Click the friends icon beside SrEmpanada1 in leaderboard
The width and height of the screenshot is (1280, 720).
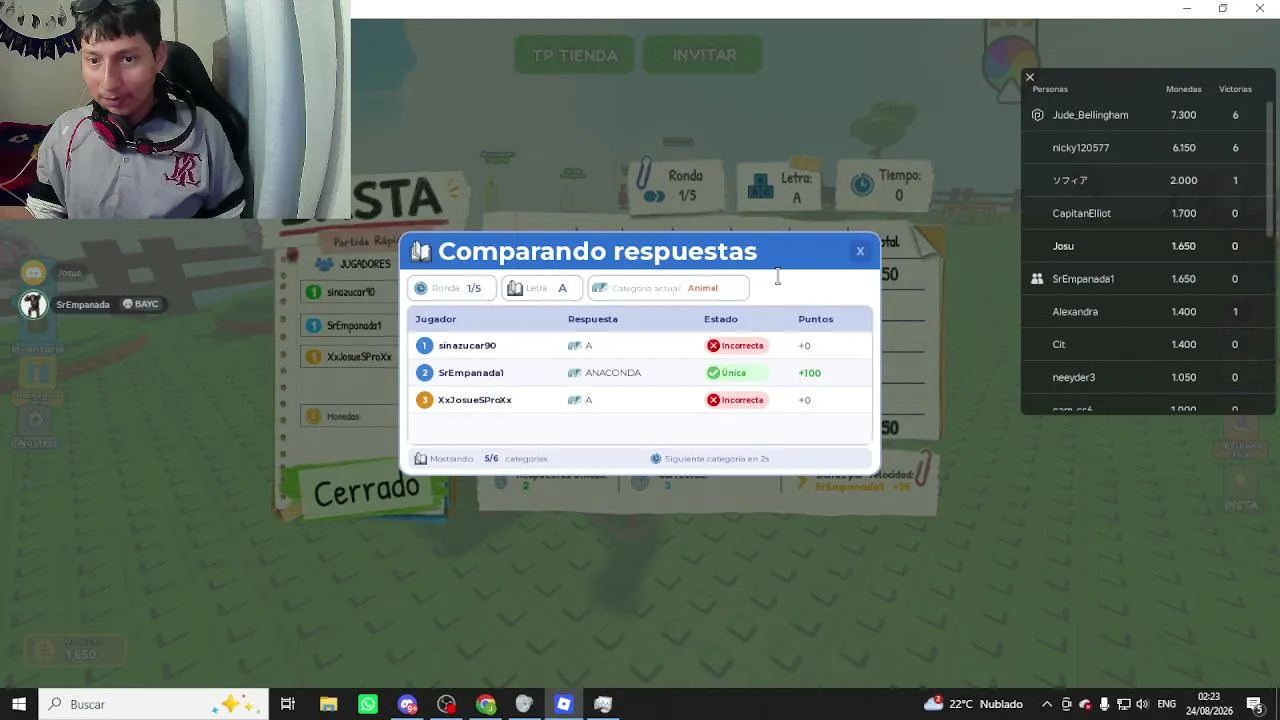click(1037, 279)
